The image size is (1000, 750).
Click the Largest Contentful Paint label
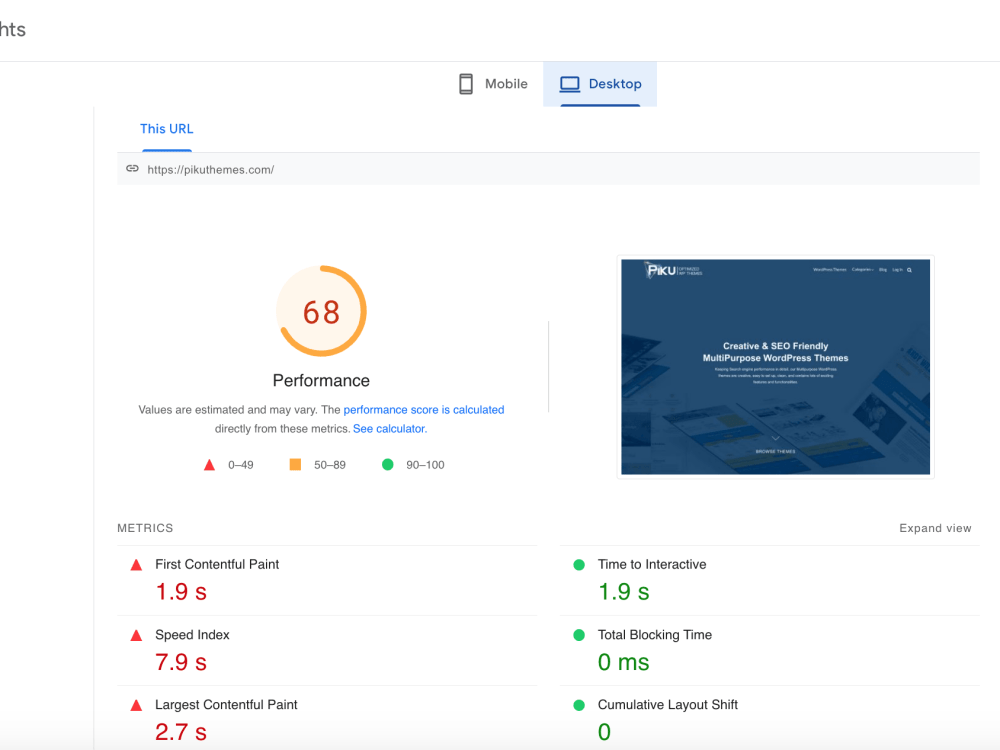(x=226, y=705)
